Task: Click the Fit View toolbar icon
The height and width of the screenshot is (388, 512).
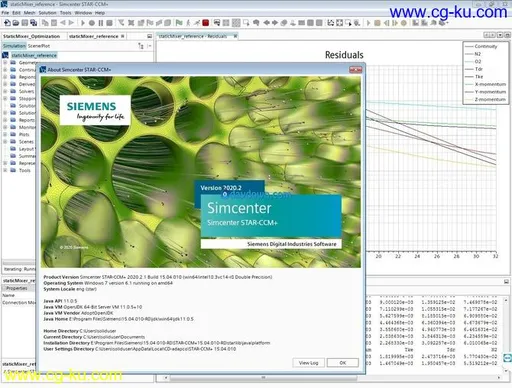Action: (x=339, y=23)
